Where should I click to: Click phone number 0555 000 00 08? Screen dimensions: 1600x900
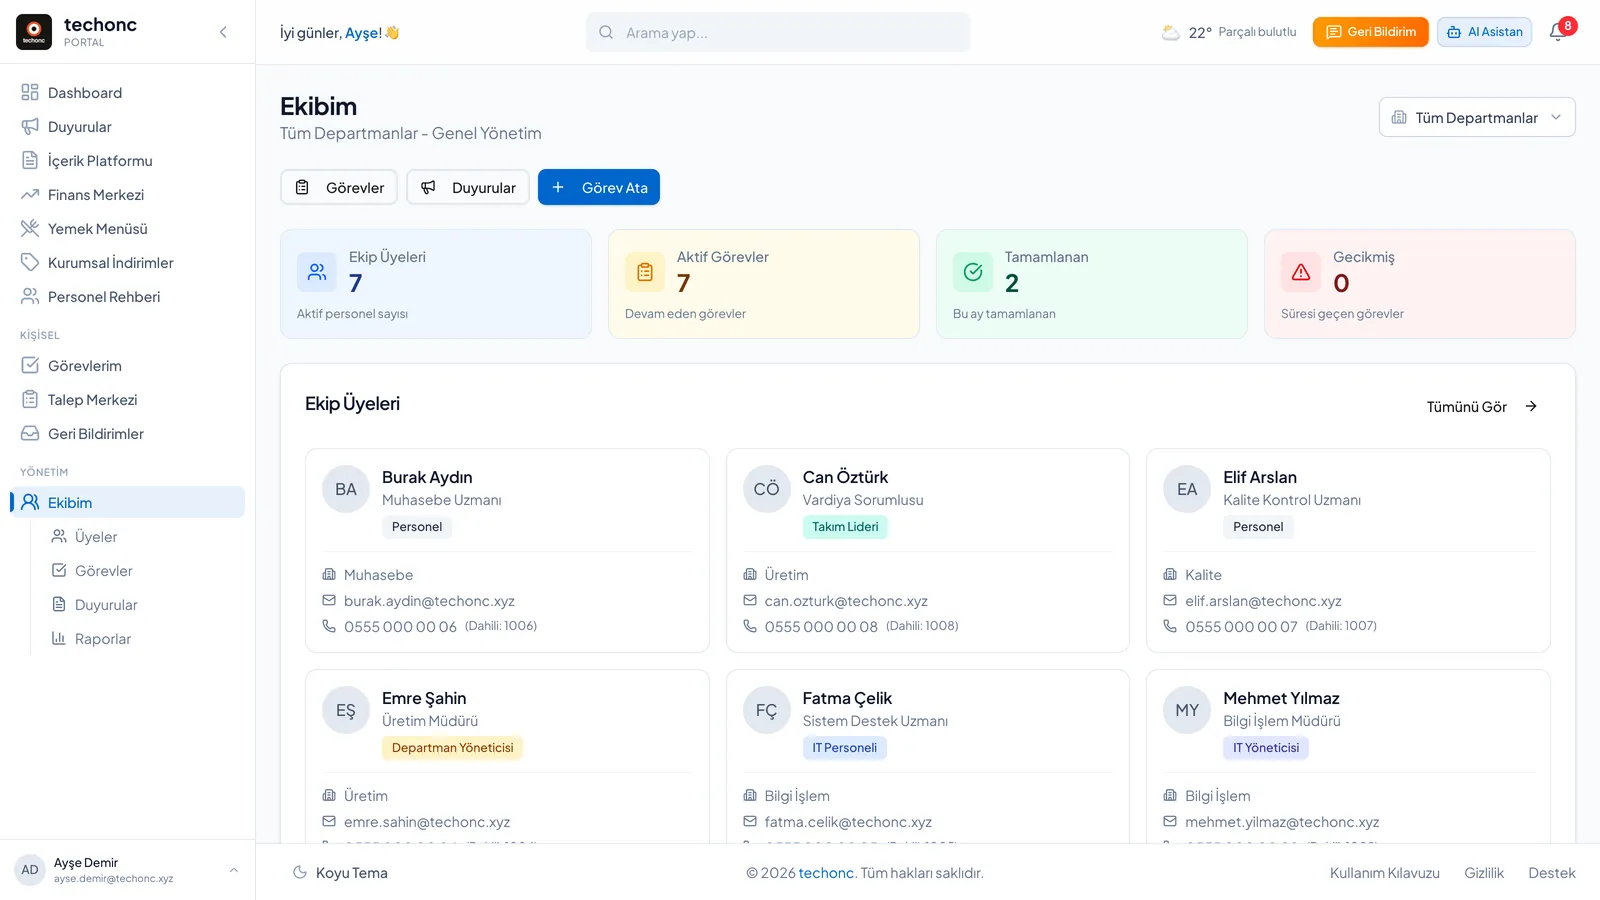tap(821, 627)
